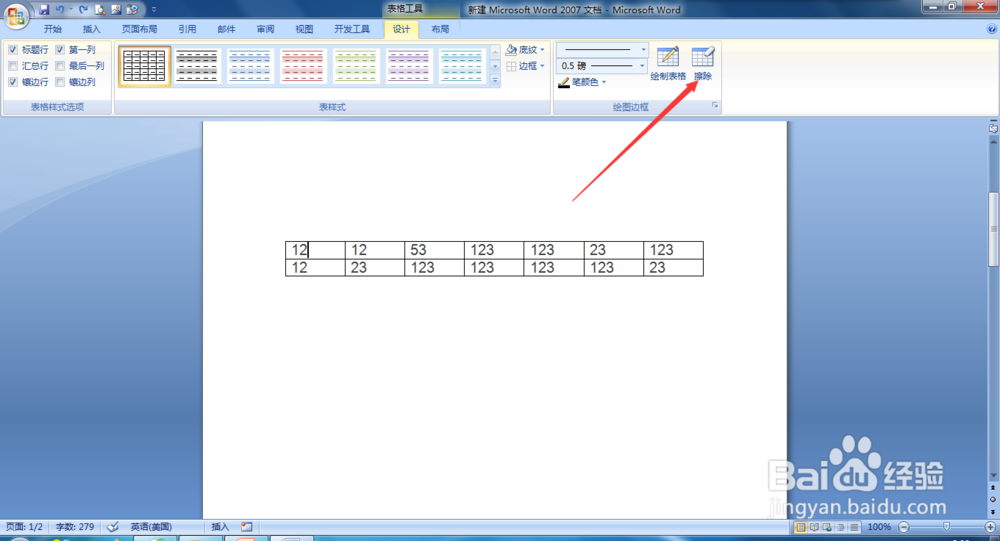Undo the last action
Screen dimensions: 1000x541
click(60, 10)
